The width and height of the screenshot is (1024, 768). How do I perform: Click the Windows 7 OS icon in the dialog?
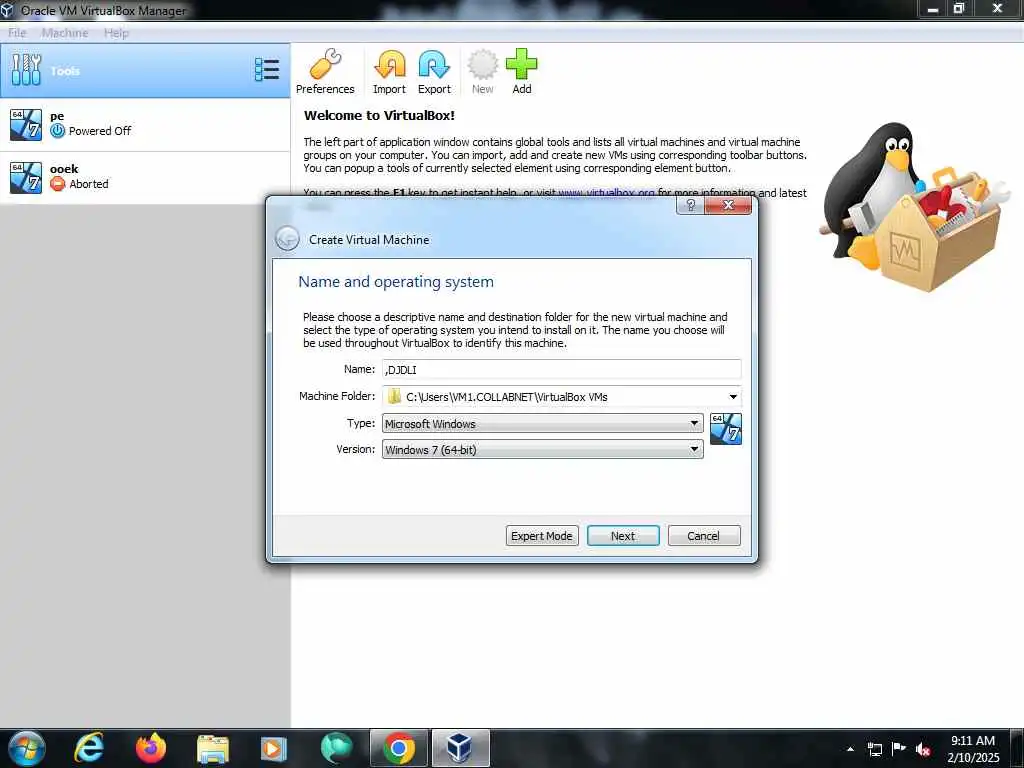726,429
